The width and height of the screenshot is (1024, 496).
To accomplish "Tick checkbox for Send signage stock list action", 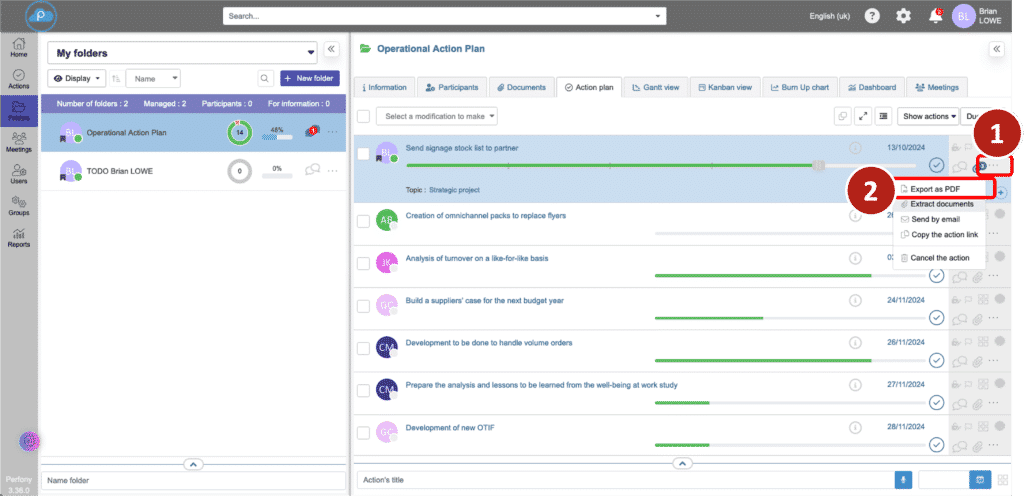I will tap(364, 153).
